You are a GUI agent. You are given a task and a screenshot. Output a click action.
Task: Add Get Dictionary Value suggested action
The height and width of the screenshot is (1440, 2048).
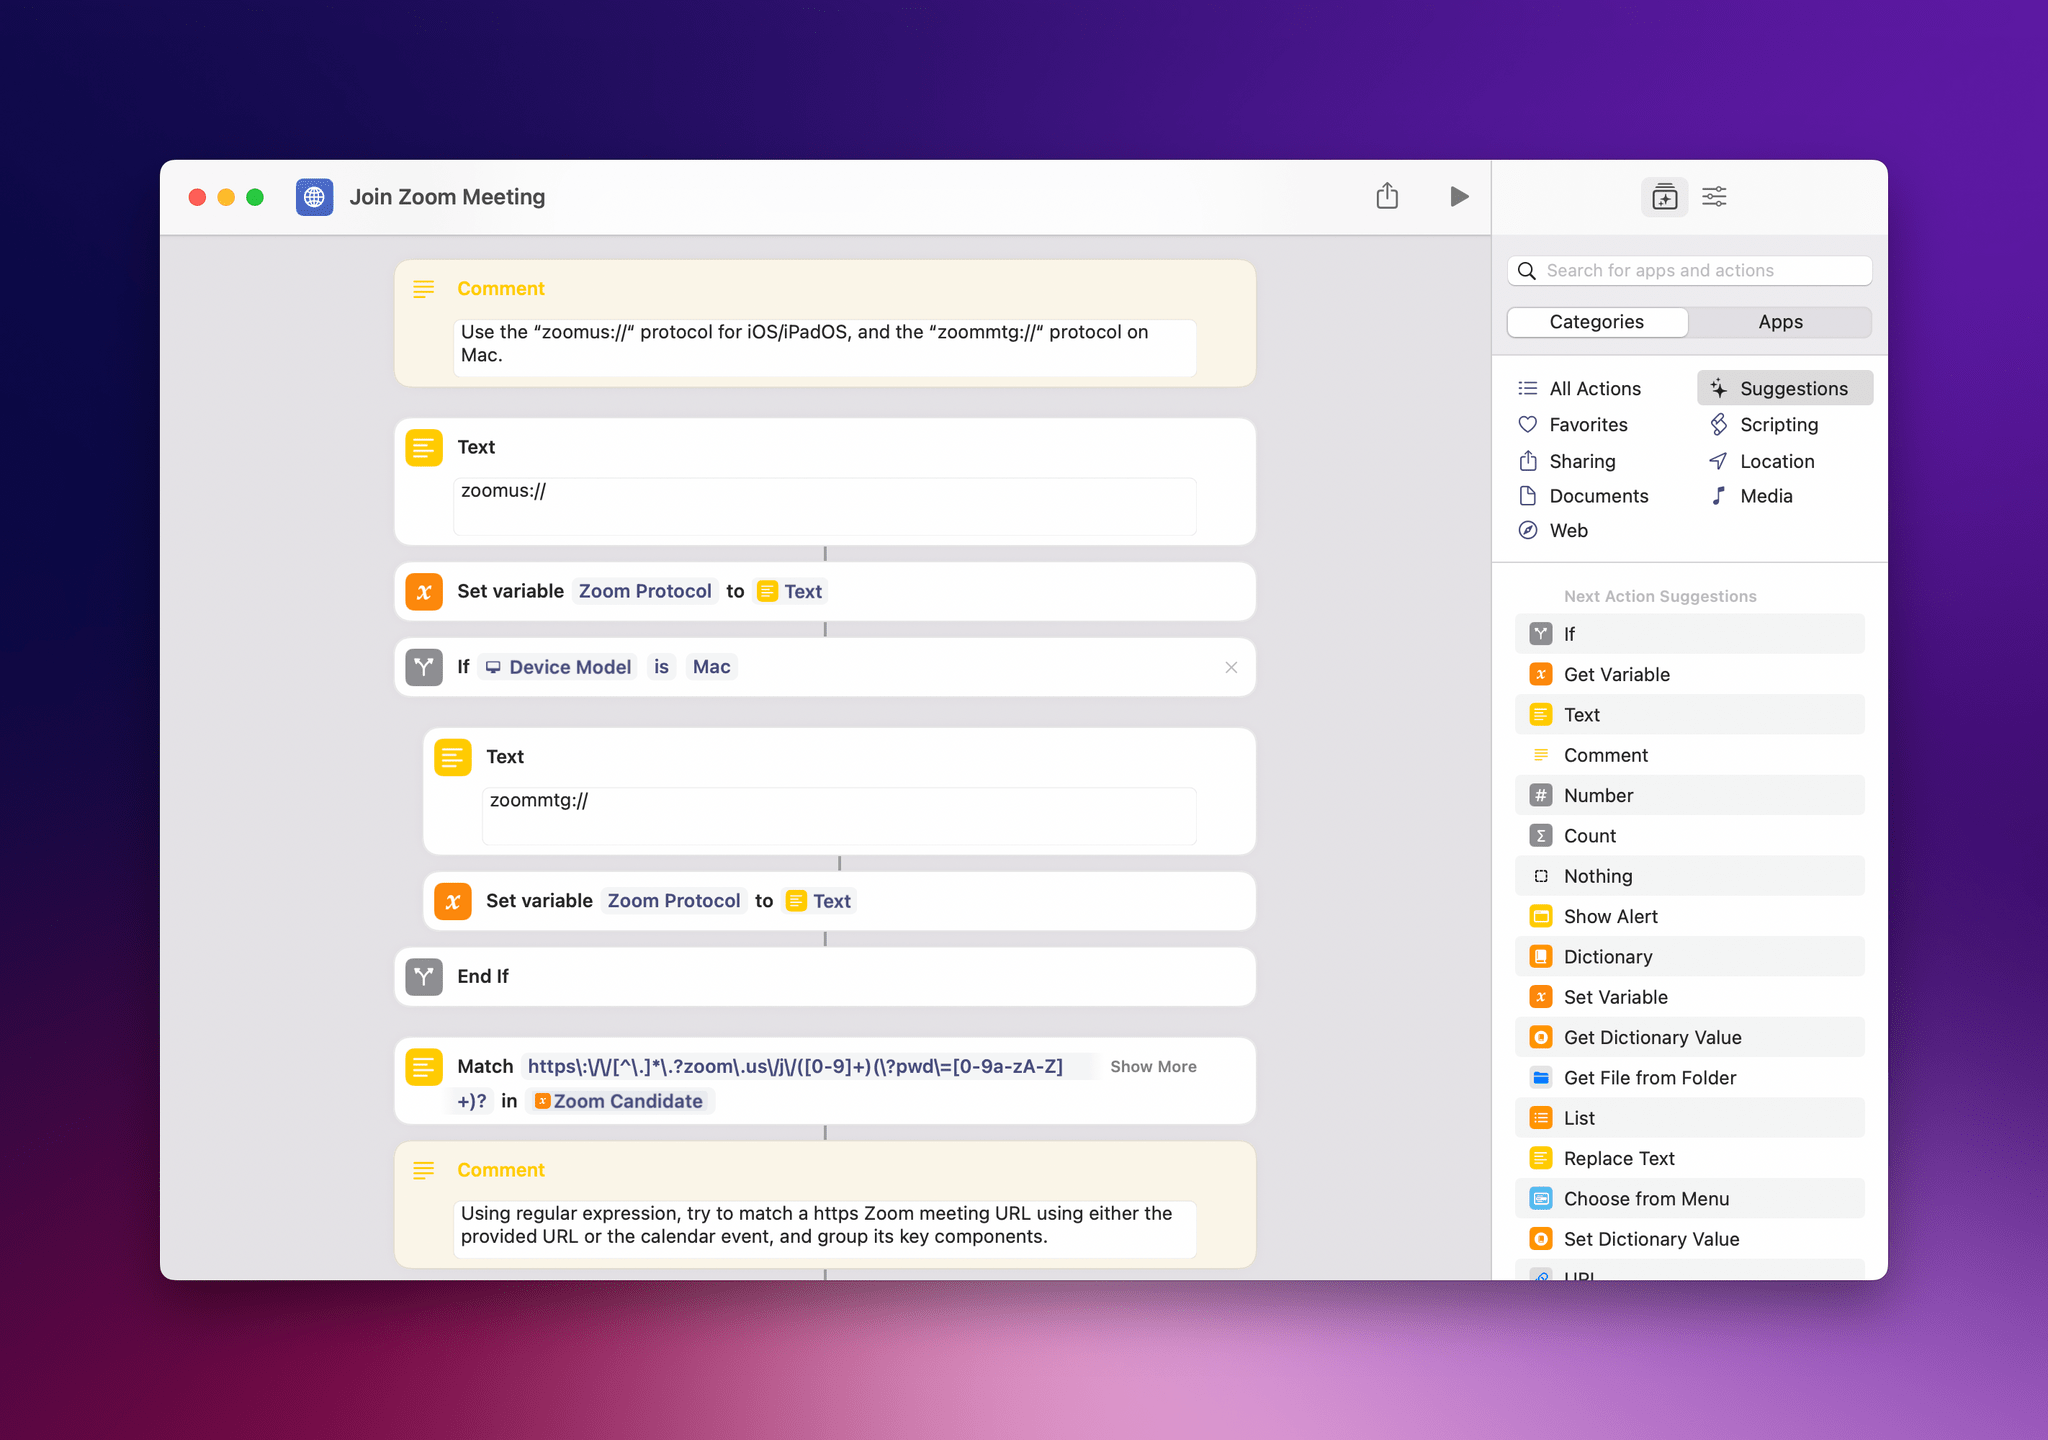point(1690,1038)
